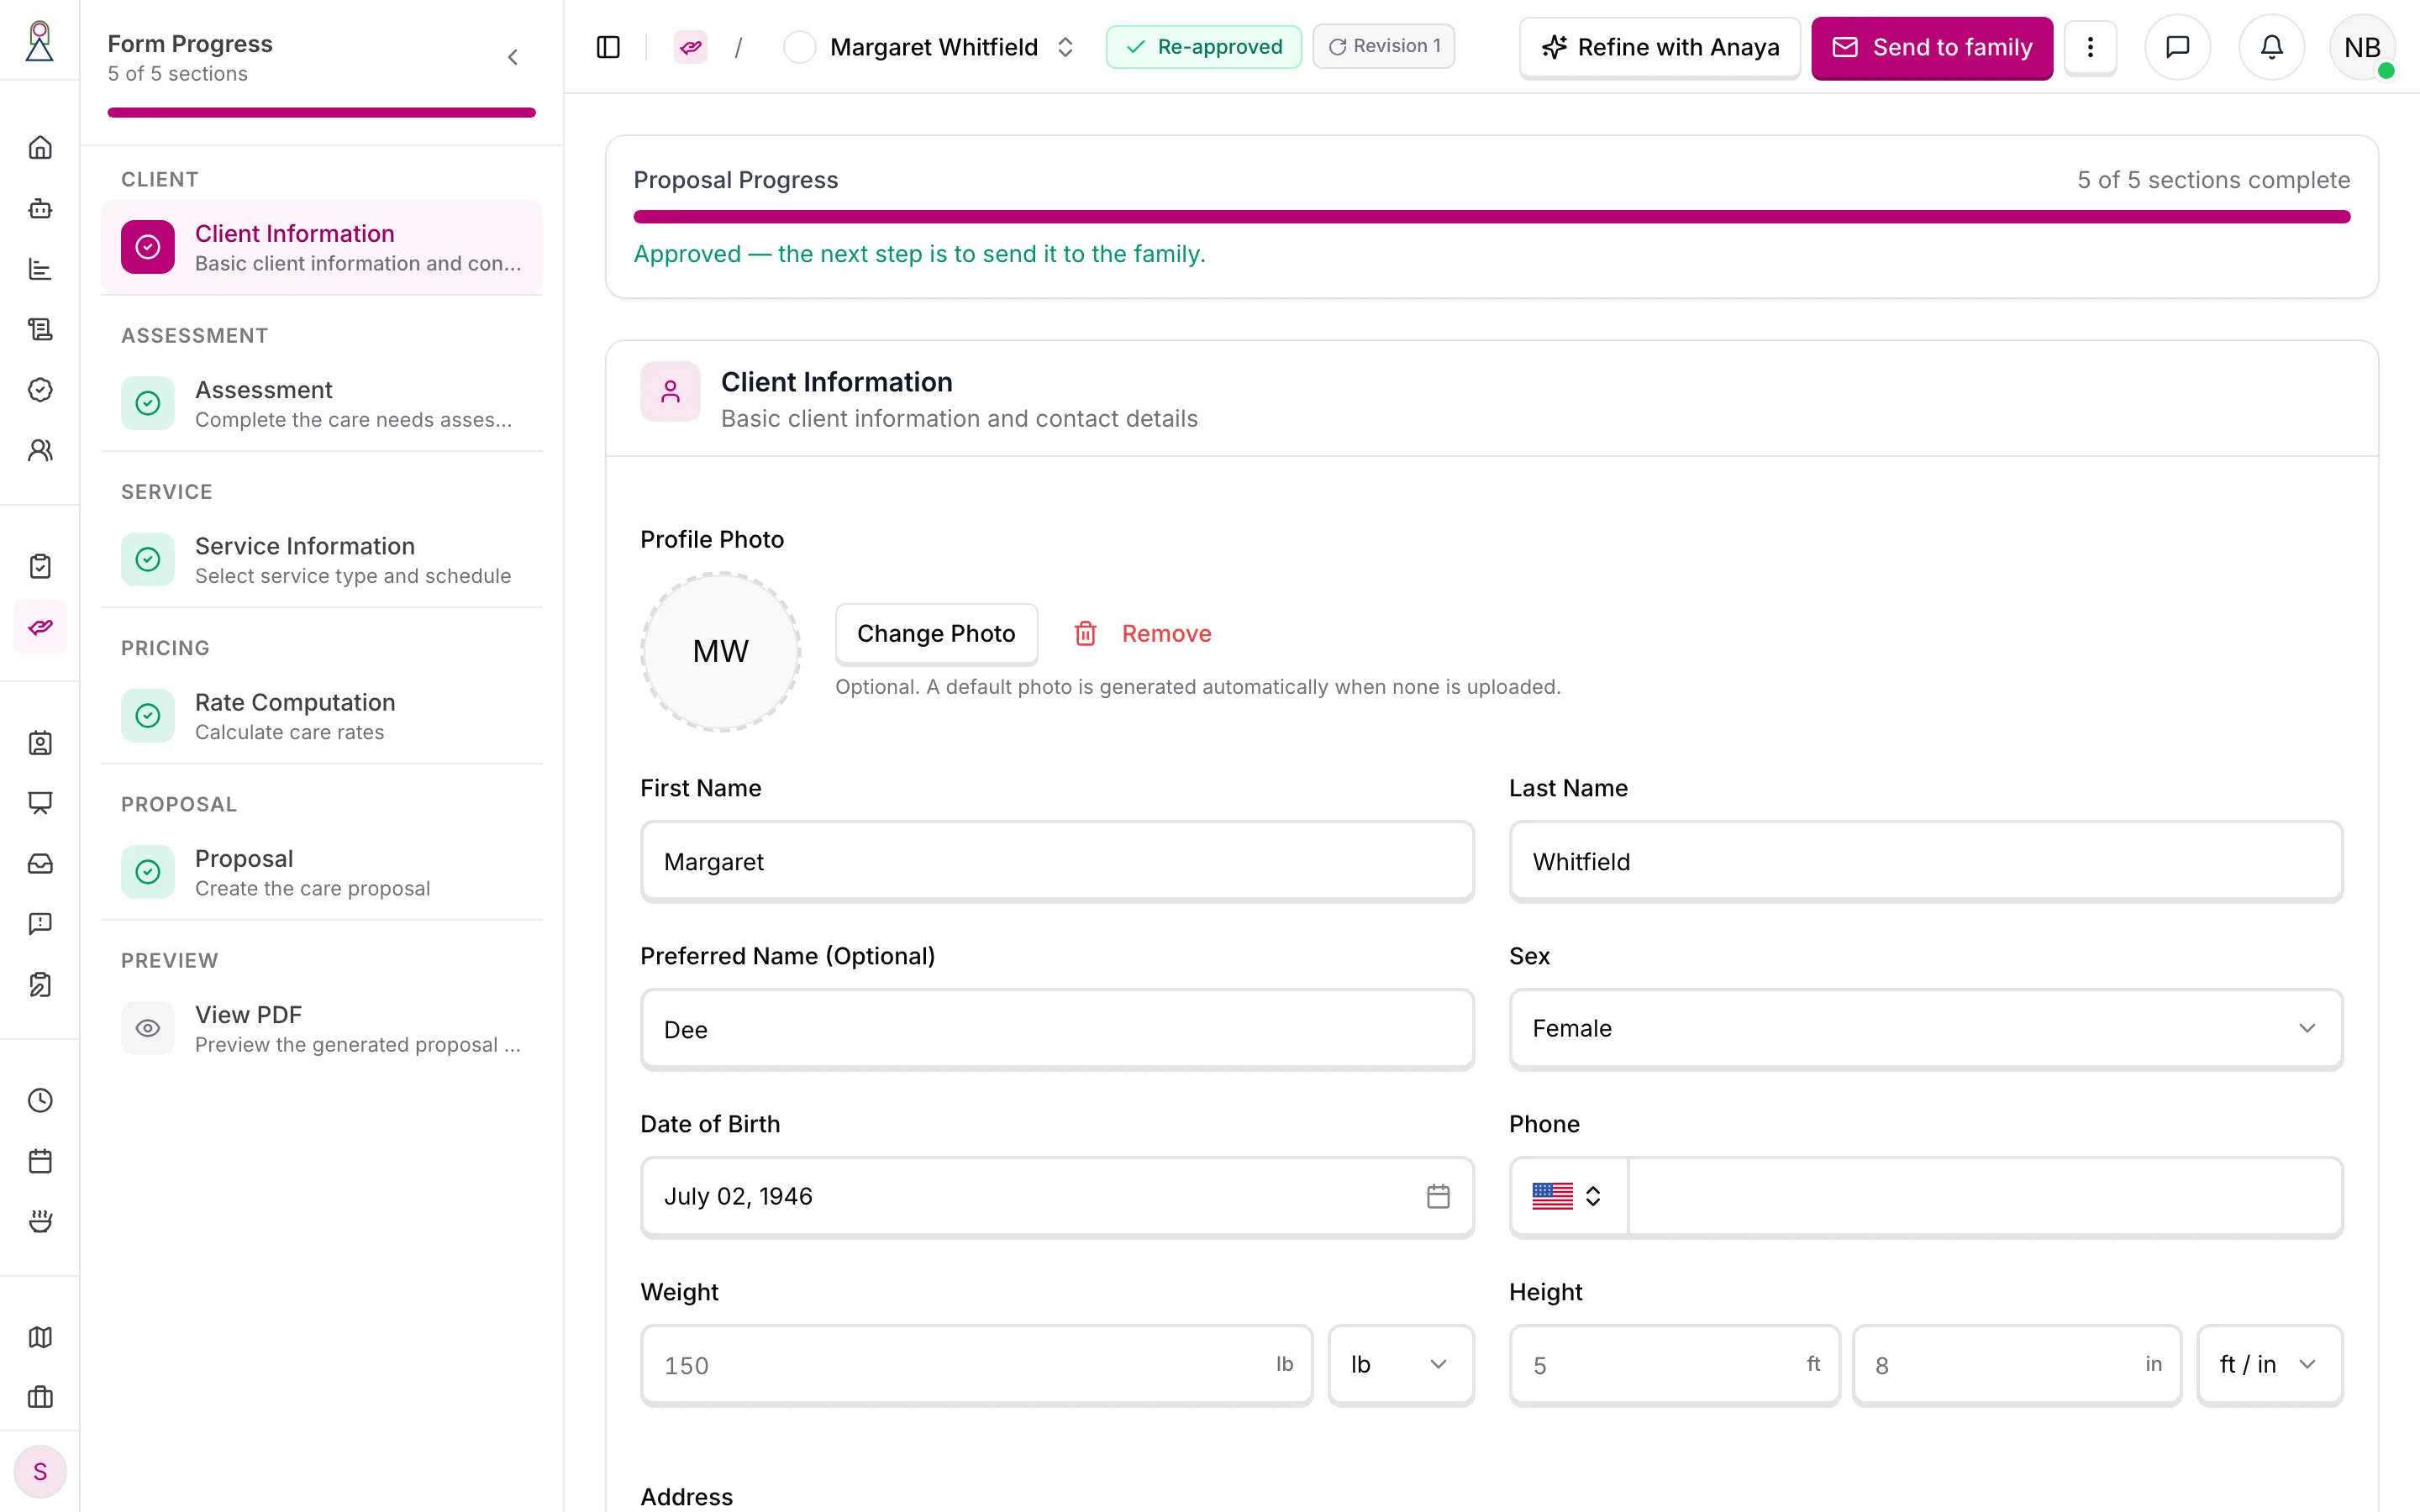Toggle the sidebar panel layout icon
2420x1512 pixels.
pos(608,47)
